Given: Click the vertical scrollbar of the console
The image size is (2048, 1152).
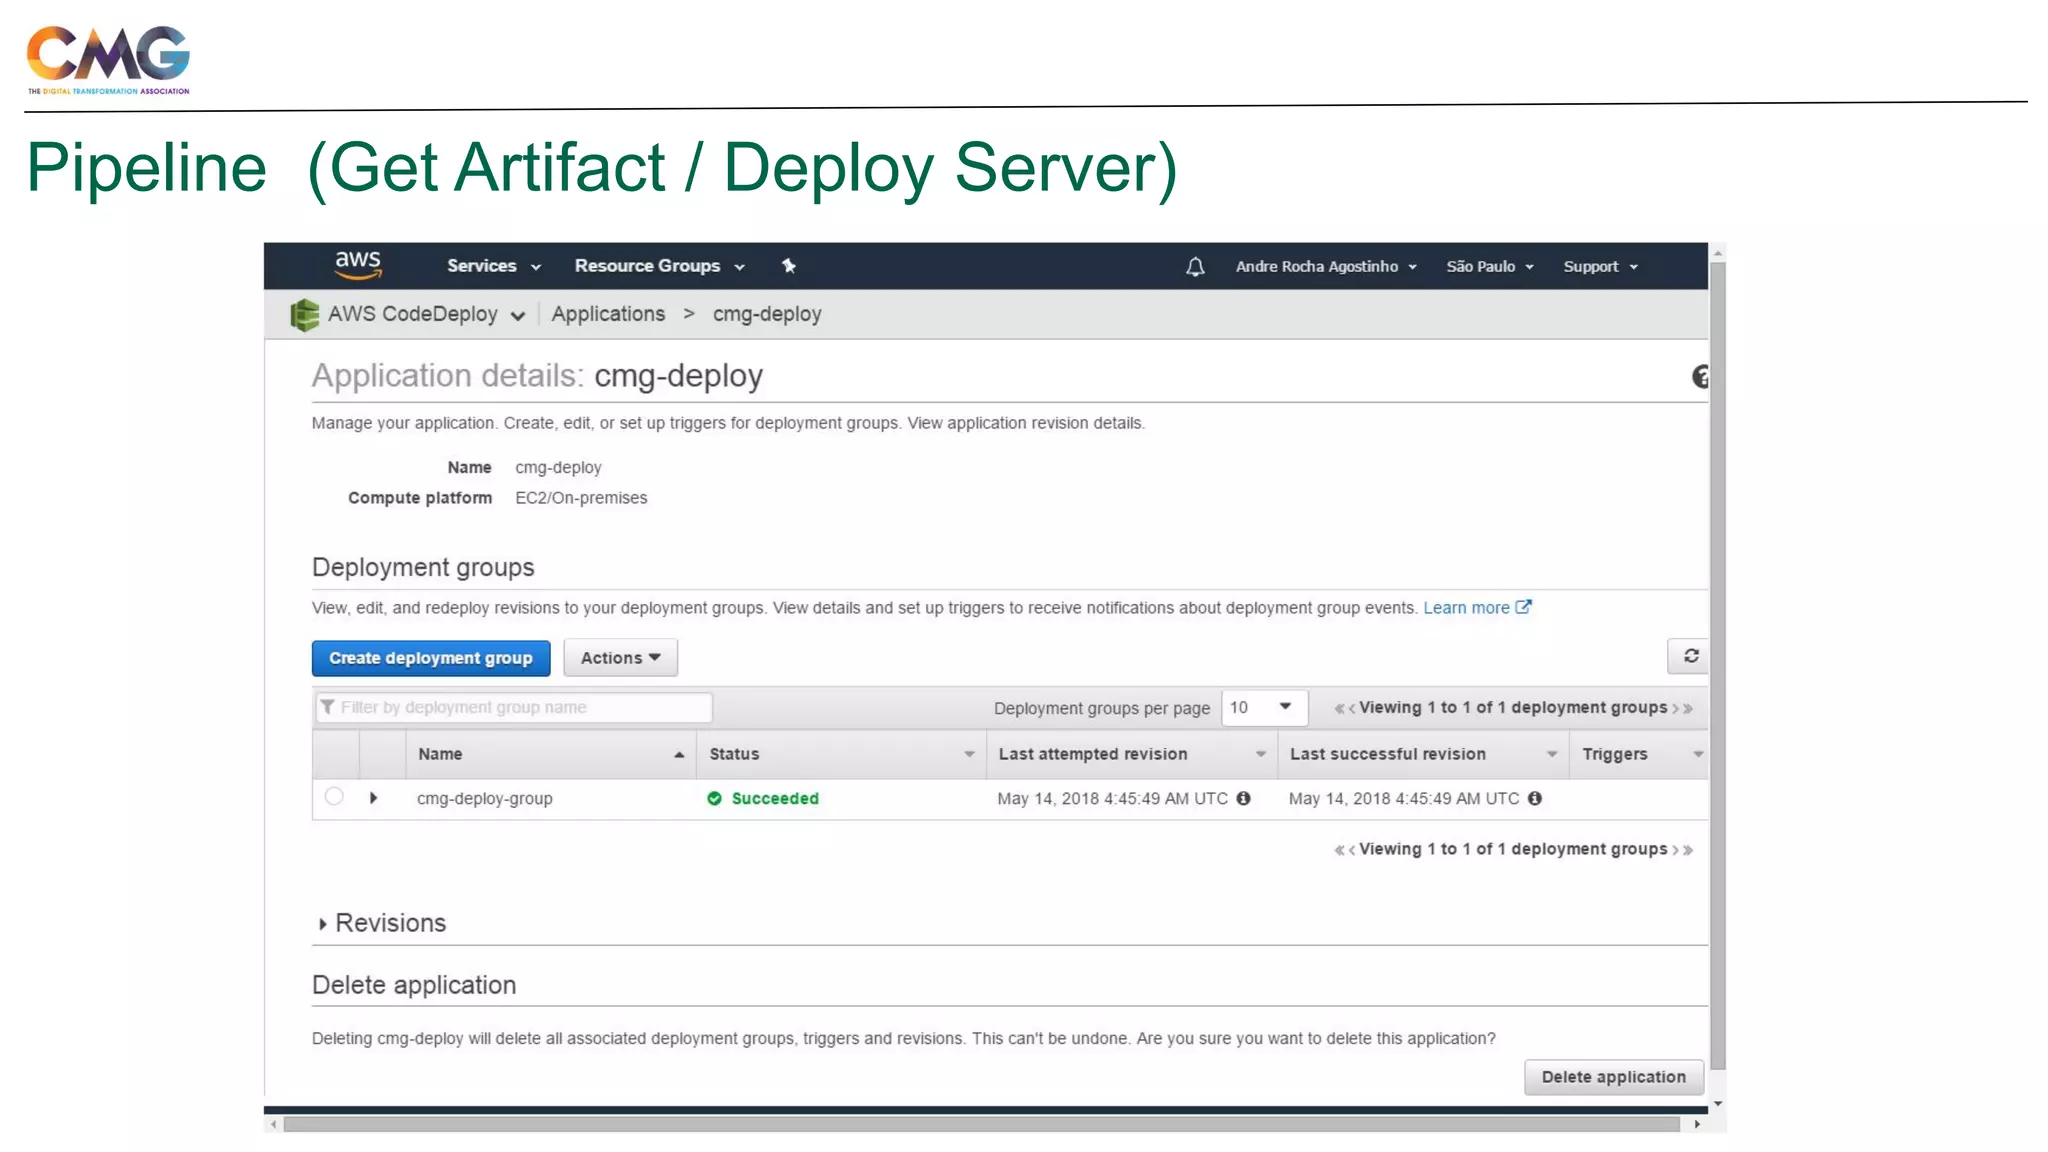Looking at the screenshot, I should [x=1717, y=660].
